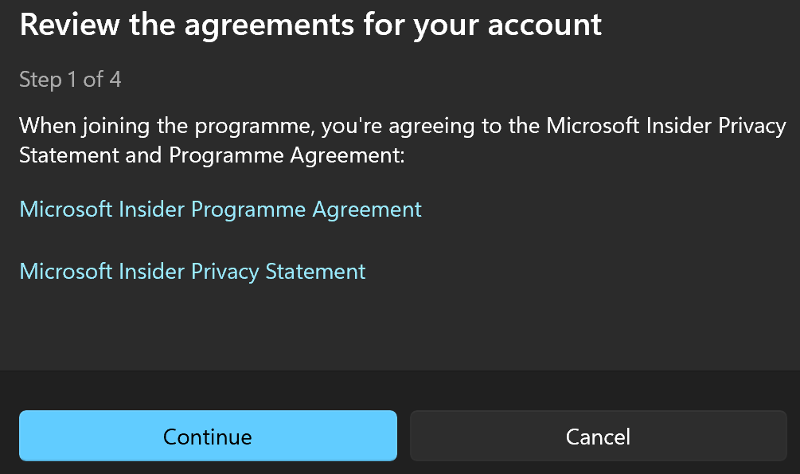Follow the blue Privacy Statement hyperlink
Viewport: 800px width, 474px height.
click(192, 271)
